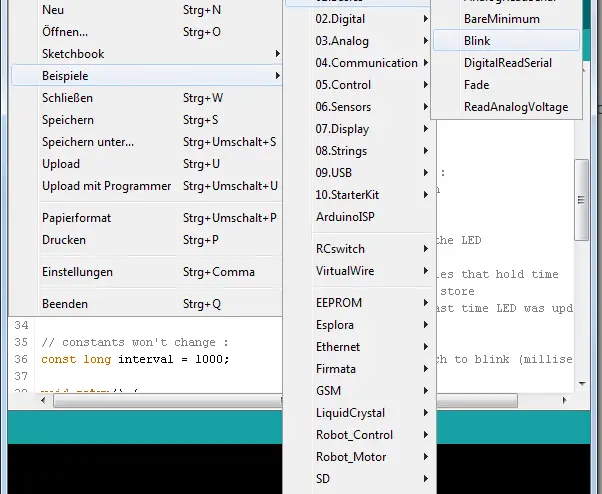Viewport: 602px width, 494px height.
Task: Click the editor's scroll down arrow
Action: (582, 383)
